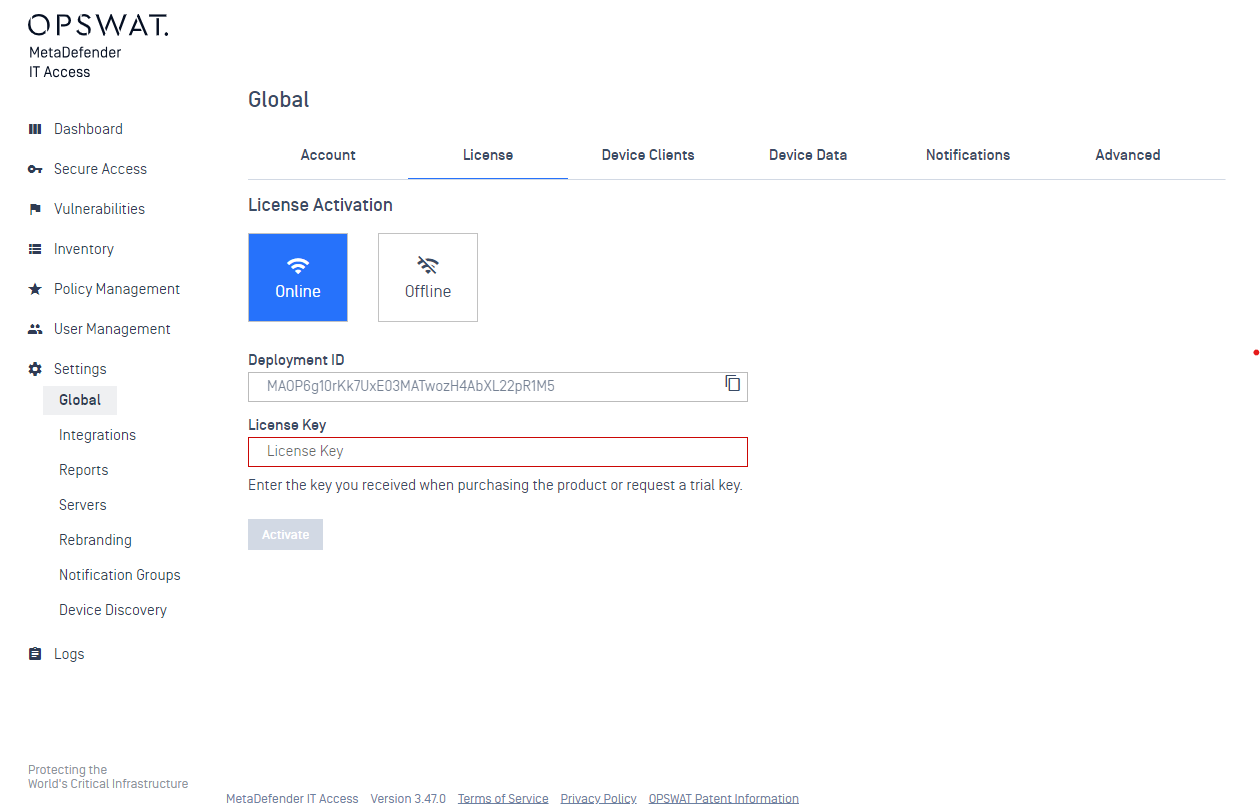Click the Policy Management star icon

(35, 289)
